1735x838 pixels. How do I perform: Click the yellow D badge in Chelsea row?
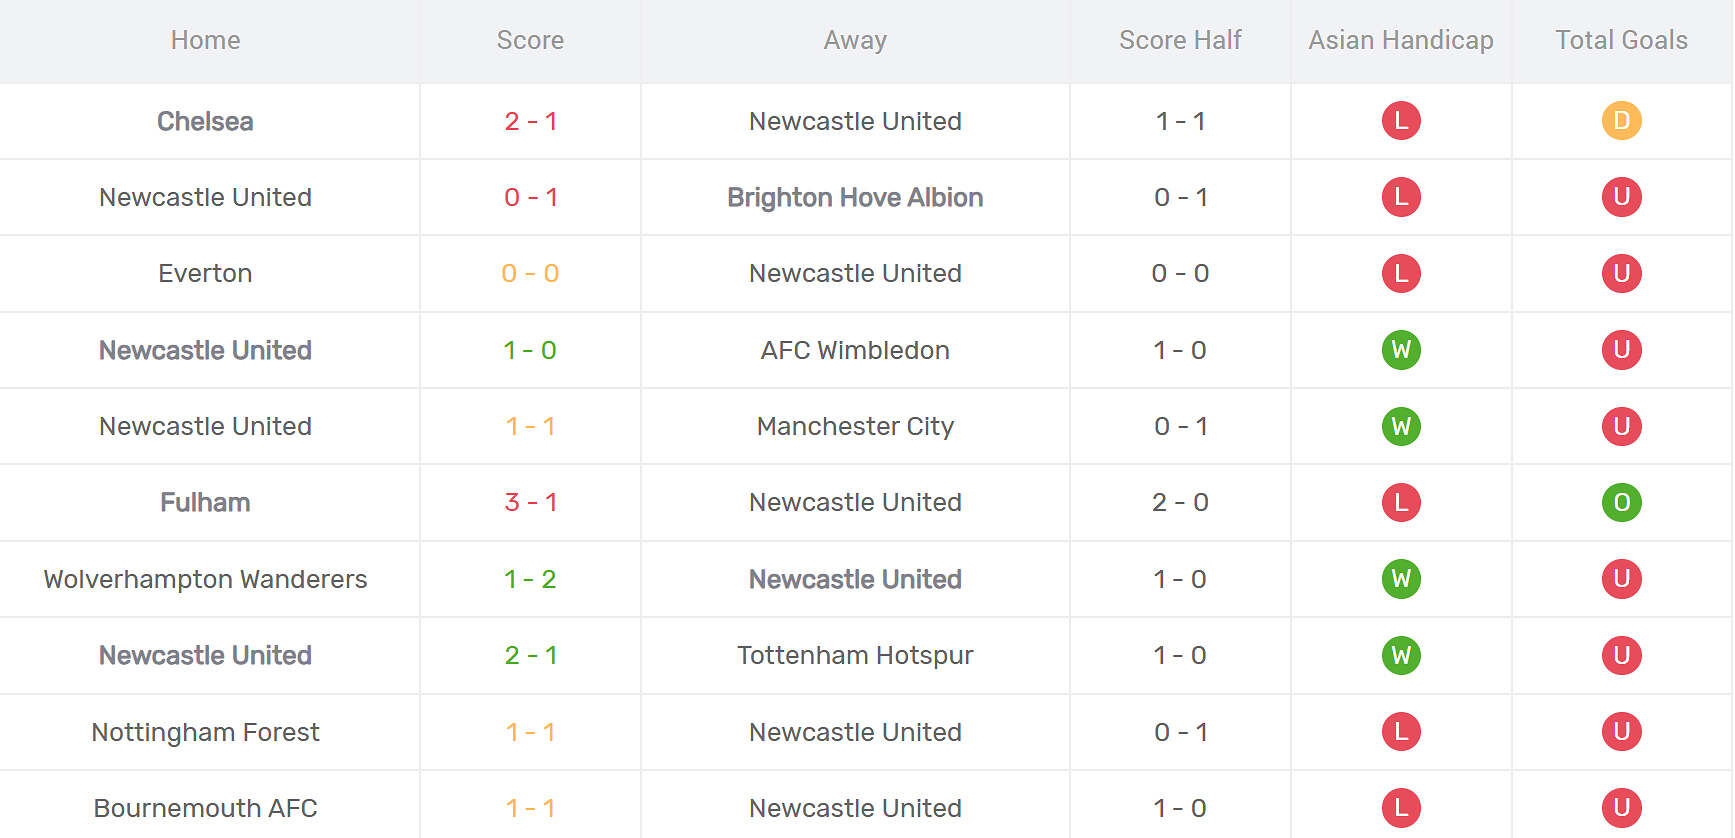1621,121
